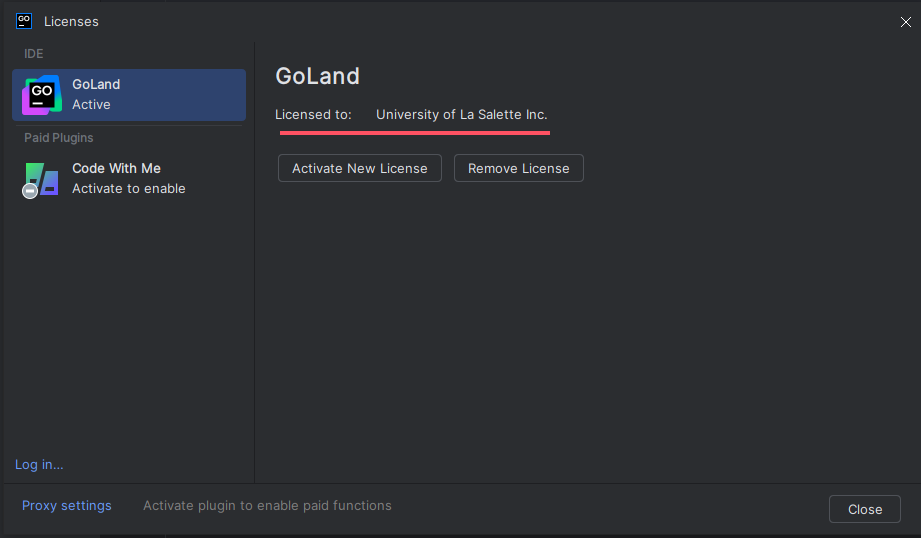Close the Licenses dialog with the X
This screenshot has width=921, height=538.
click(906, 22)
